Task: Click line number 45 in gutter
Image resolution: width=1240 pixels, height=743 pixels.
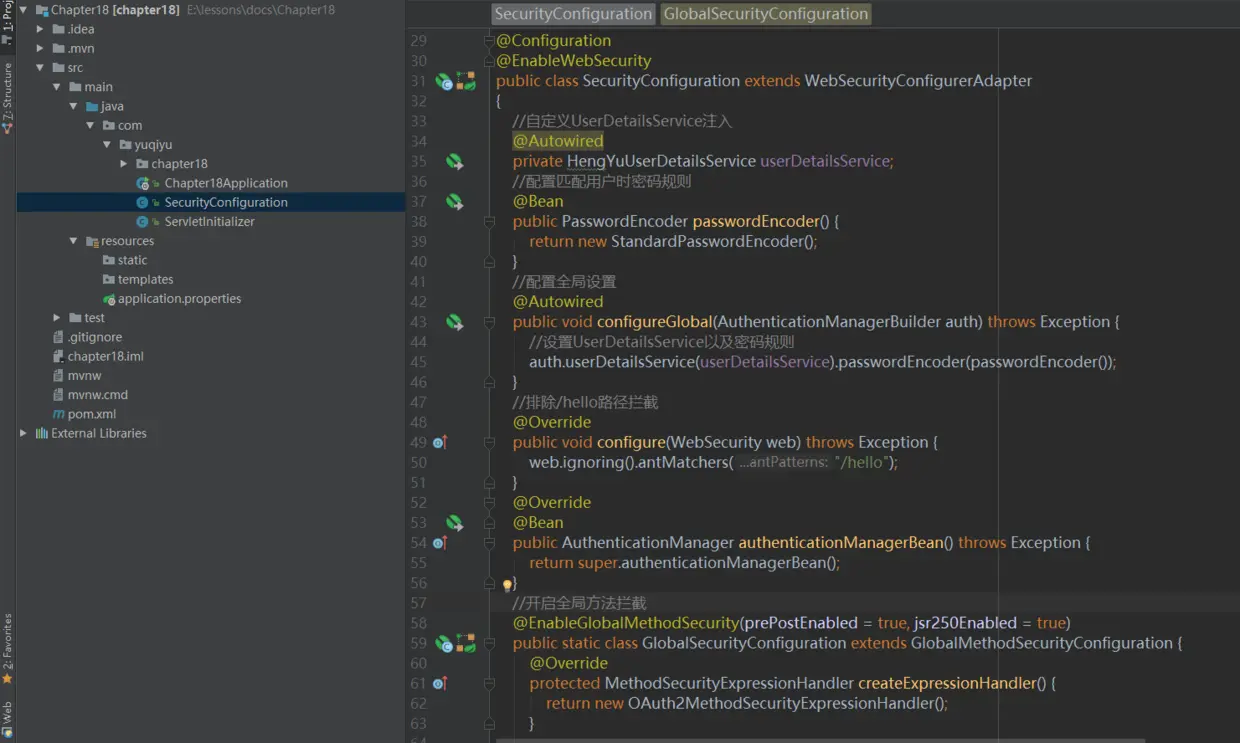Action: (418, 362)
